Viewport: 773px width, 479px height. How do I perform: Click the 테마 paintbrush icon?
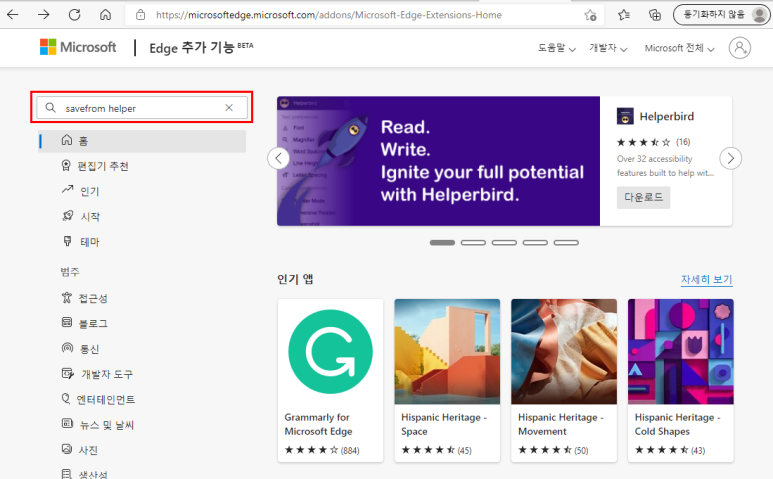pyautogui.click(x=67, y=240)
